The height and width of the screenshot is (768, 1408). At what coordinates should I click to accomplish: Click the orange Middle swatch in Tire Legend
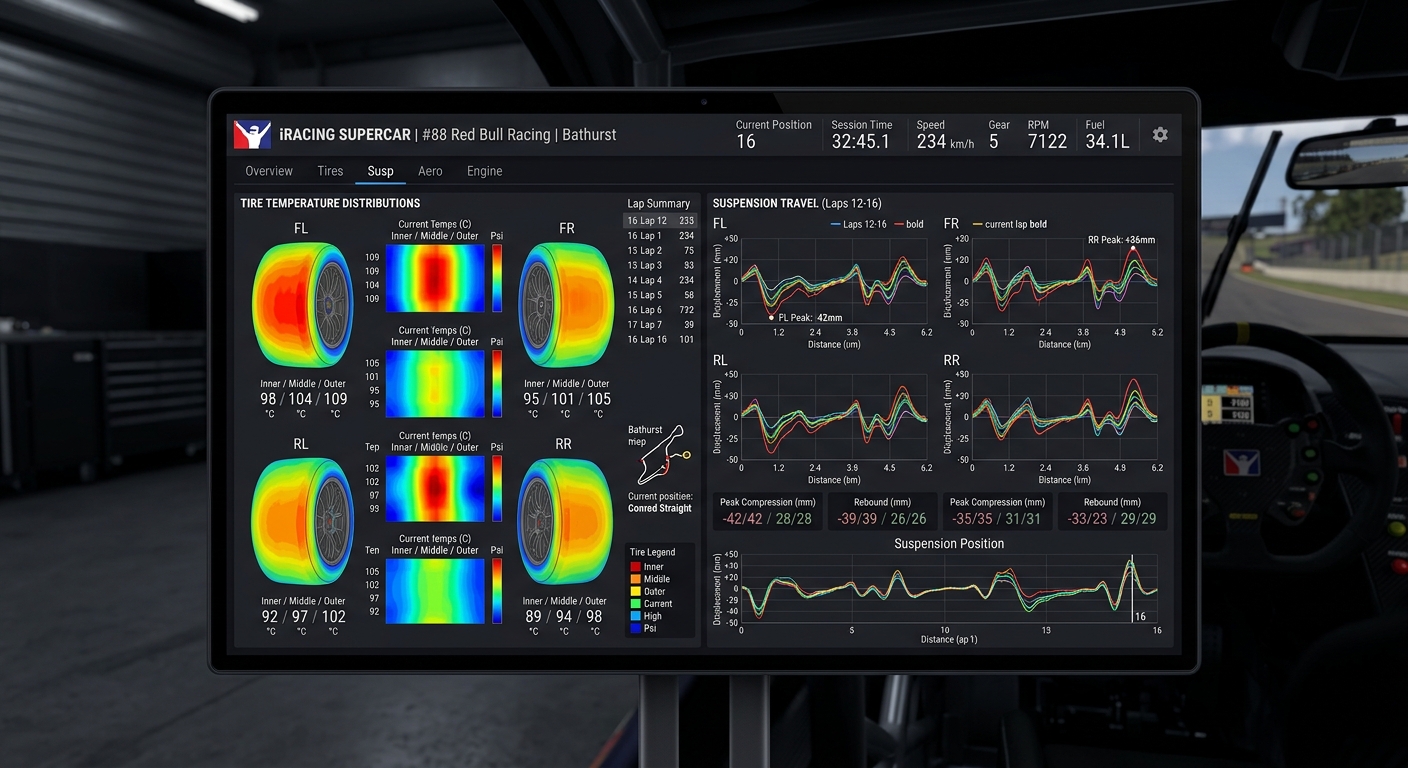coord(635,579)
